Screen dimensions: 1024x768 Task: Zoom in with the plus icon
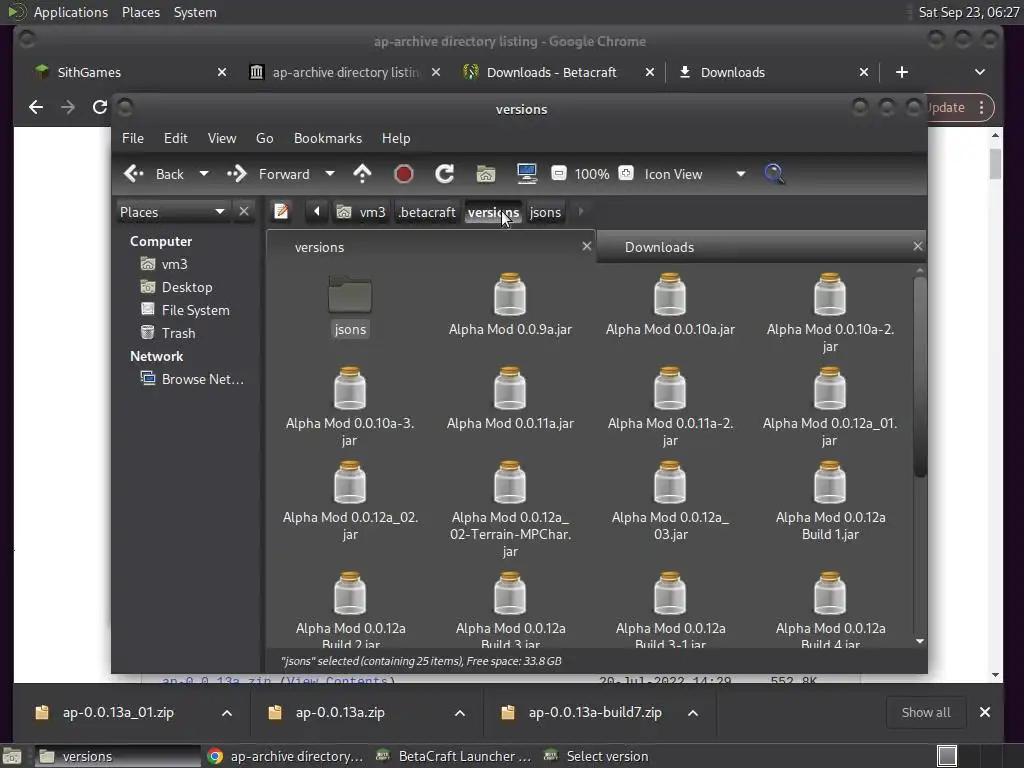click(626, 174)
